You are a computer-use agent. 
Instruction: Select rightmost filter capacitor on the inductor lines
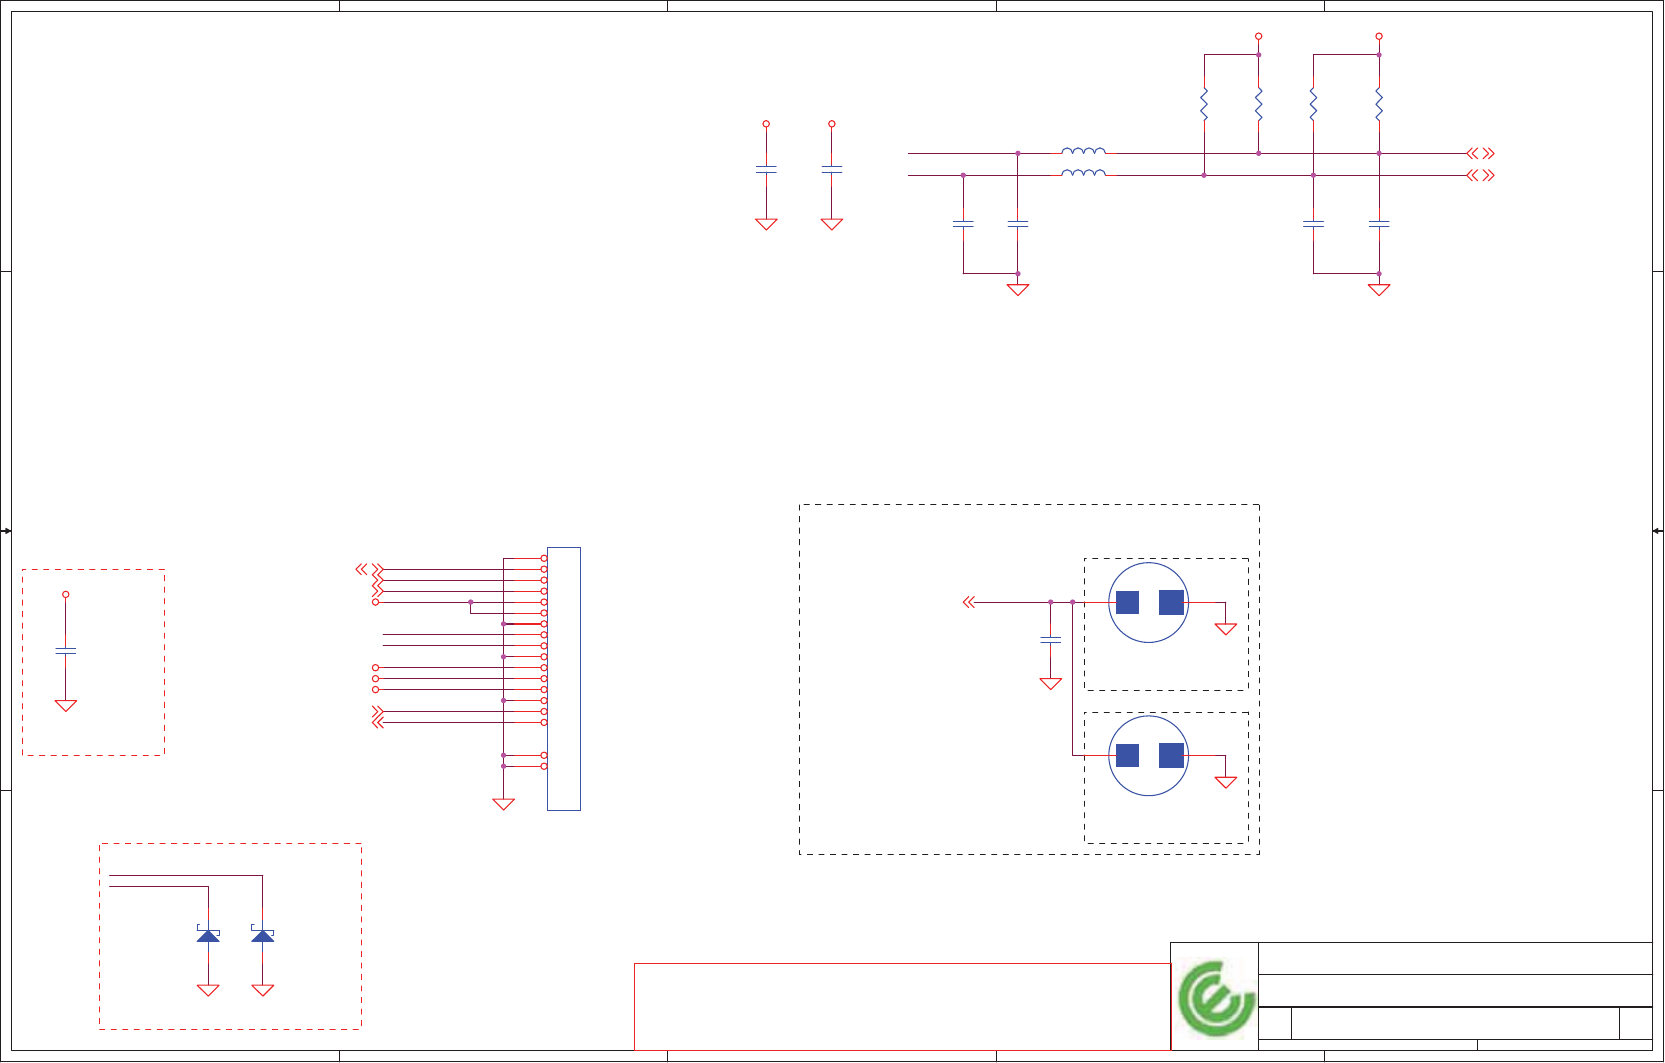coord(1379,225)
